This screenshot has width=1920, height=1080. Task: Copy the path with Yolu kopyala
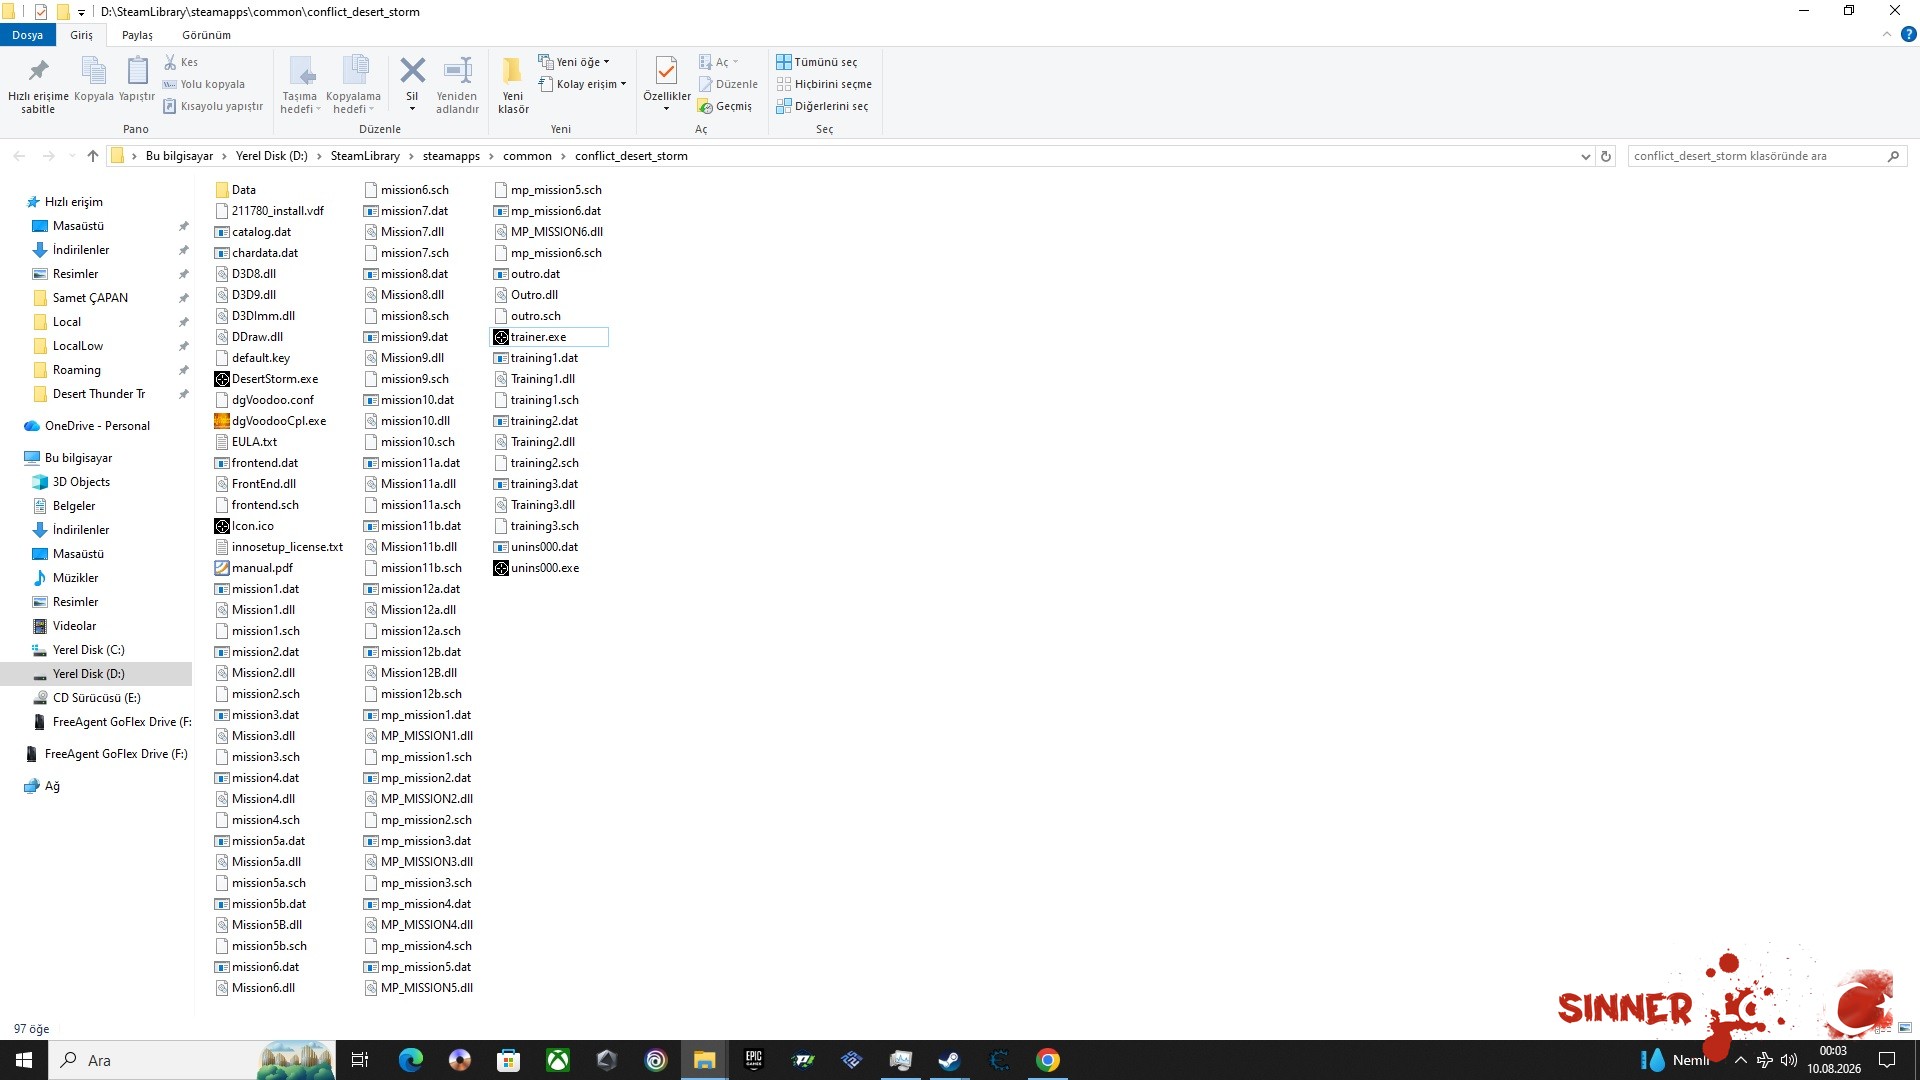[204, 84]
